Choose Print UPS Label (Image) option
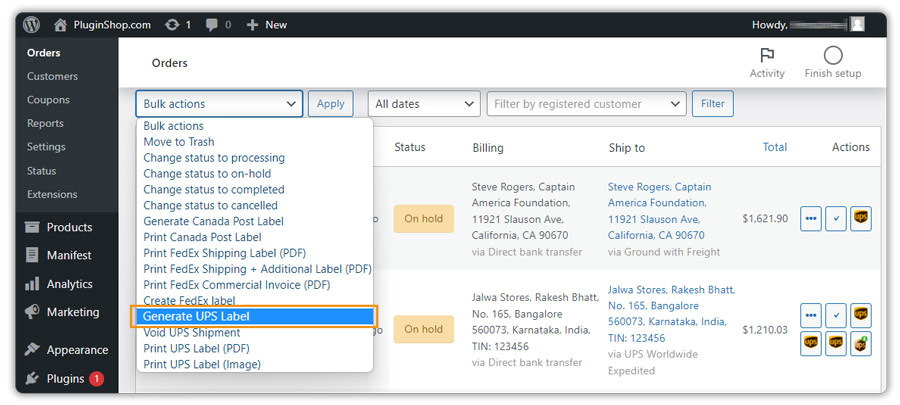This screenshot has width=900, height=405. click(201, 364)
